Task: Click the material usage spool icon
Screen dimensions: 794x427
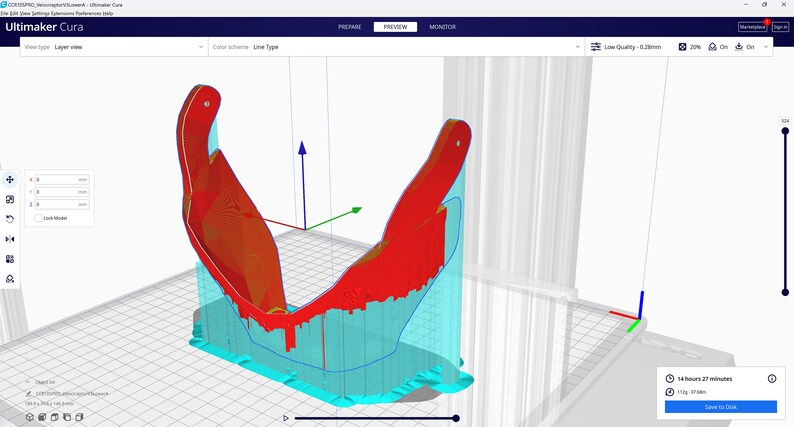Action: [669, 392]
